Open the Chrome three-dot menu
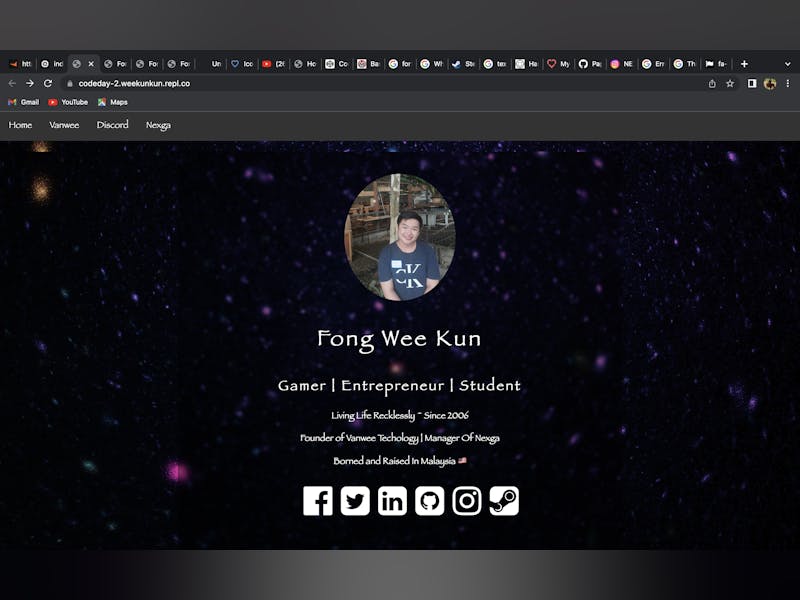 pyautogui.click(x=788, y=83)
